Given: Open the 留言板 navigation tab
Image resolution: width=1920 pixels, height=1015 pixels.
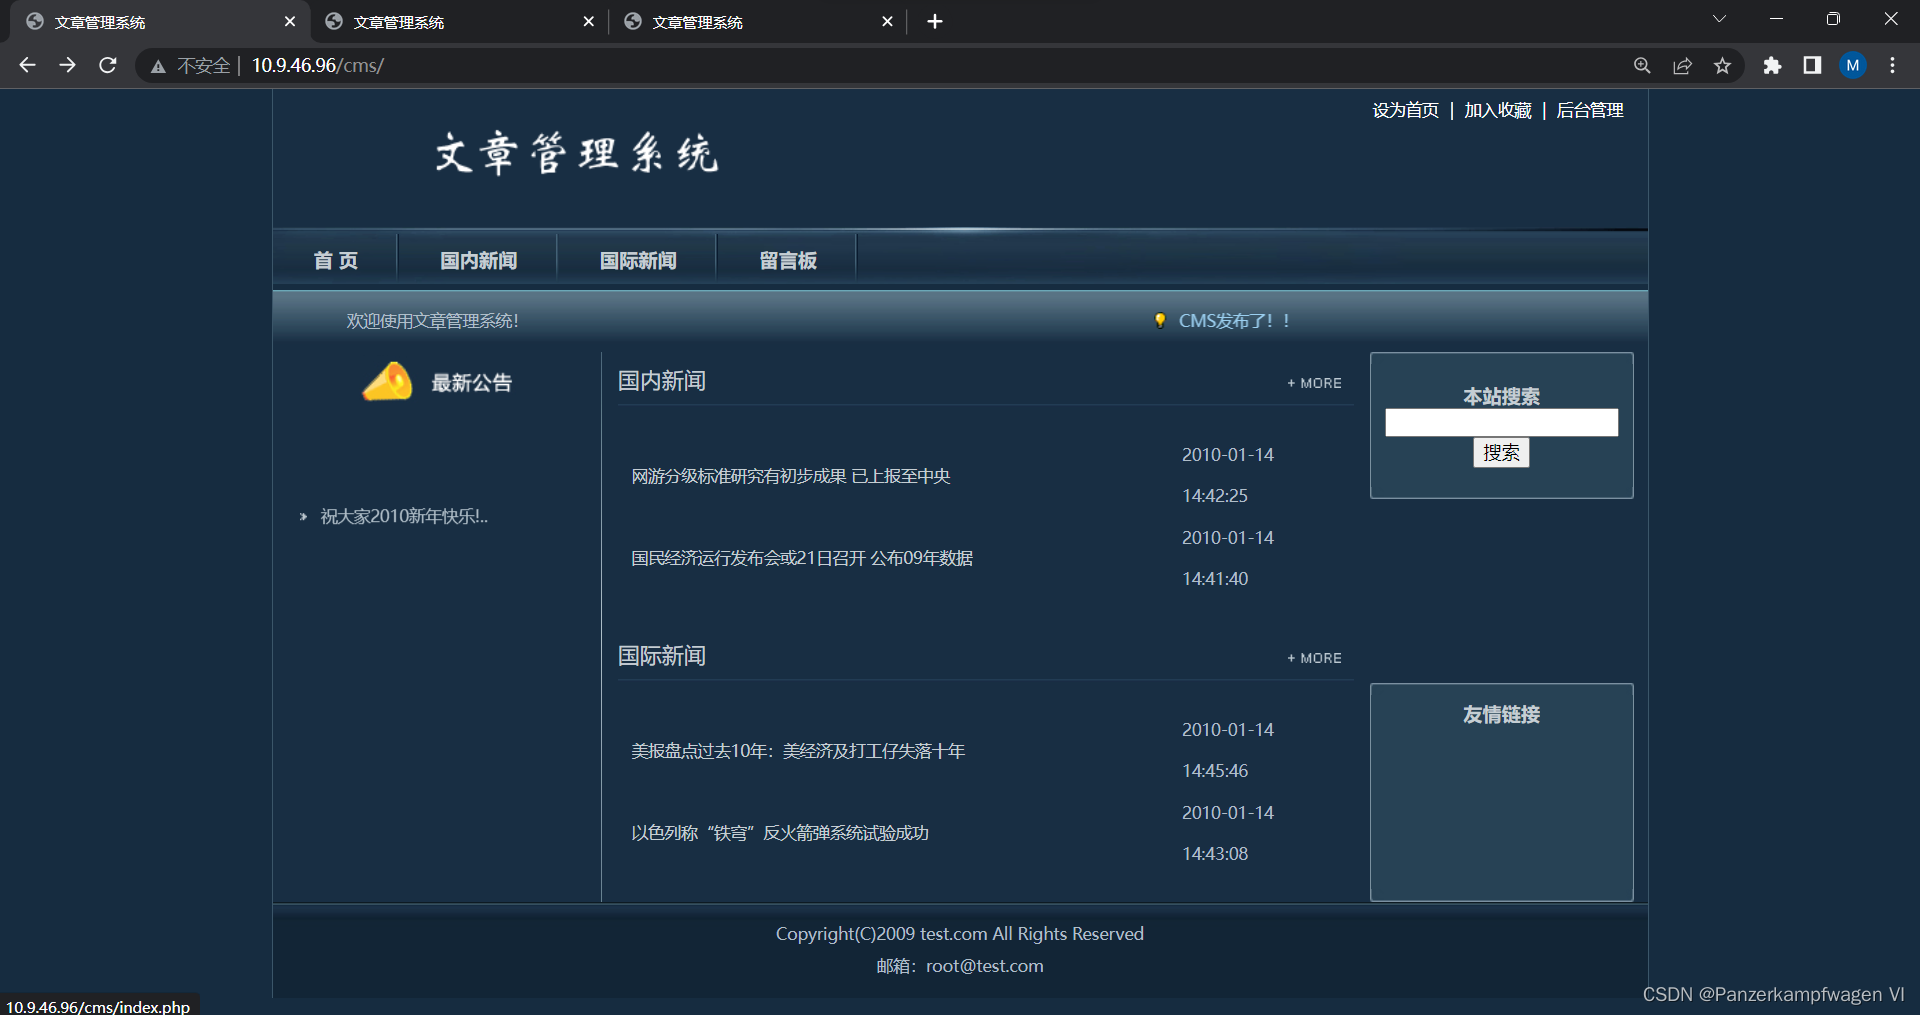Looking at the screenshot, I should tap(787, 260).
